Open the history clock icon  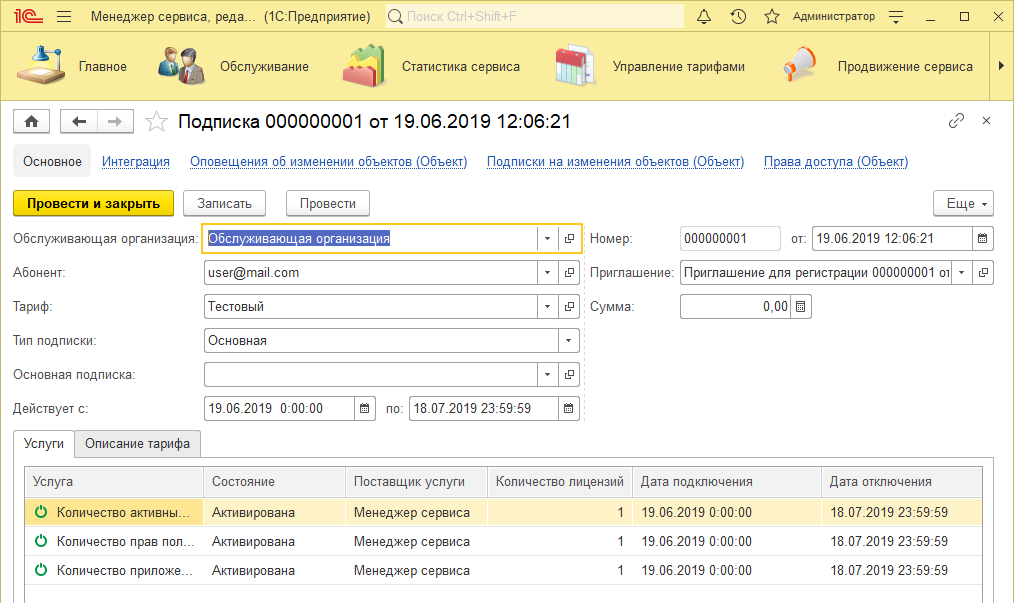pos(738,17)
